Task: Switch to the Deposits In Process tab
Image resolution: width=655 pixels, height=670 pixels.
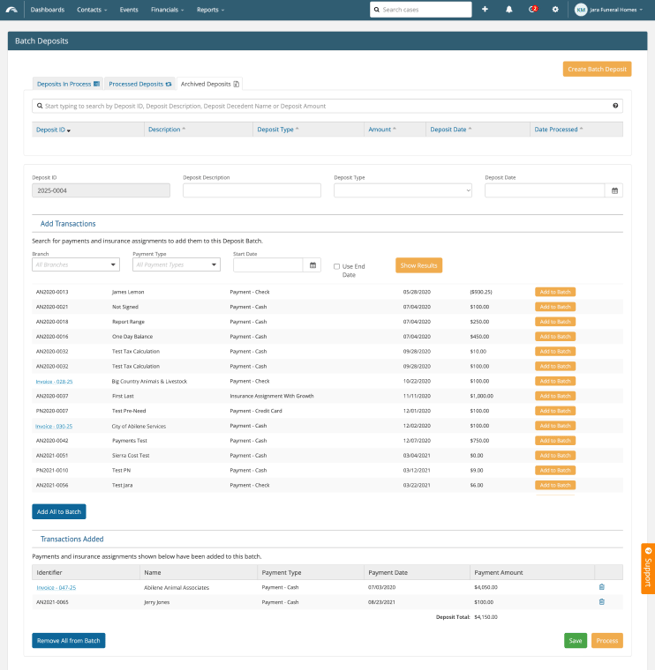Action: point(68,84)
